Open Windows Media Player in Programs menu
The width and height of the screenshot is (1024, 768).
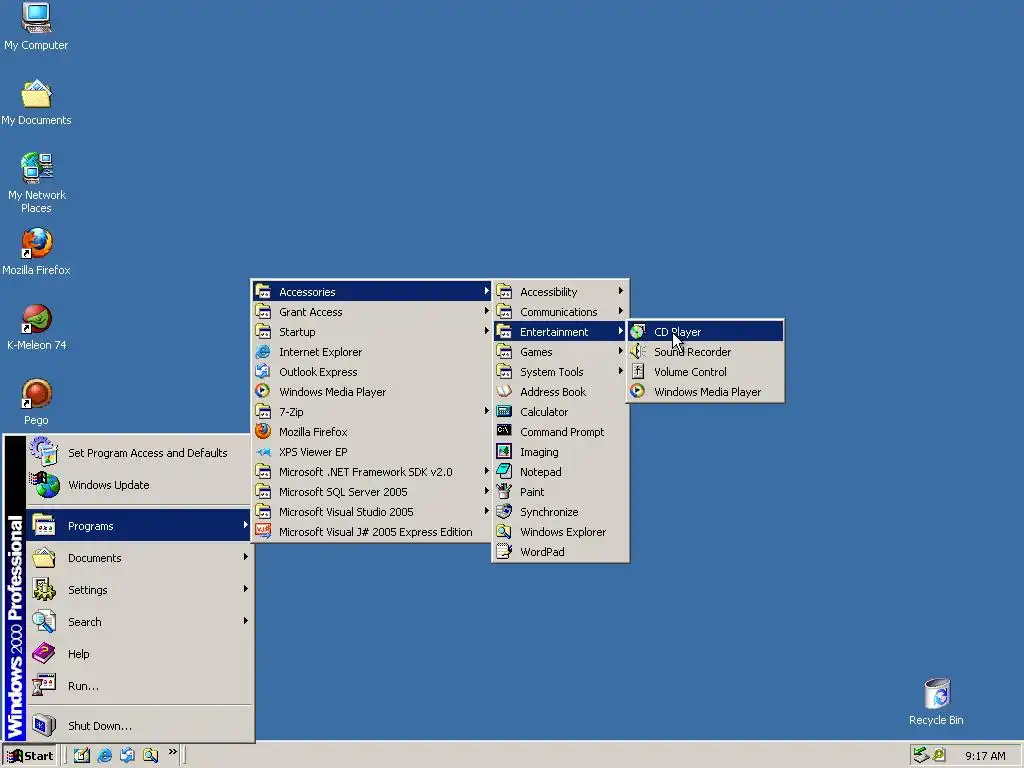tap(371, 392)
